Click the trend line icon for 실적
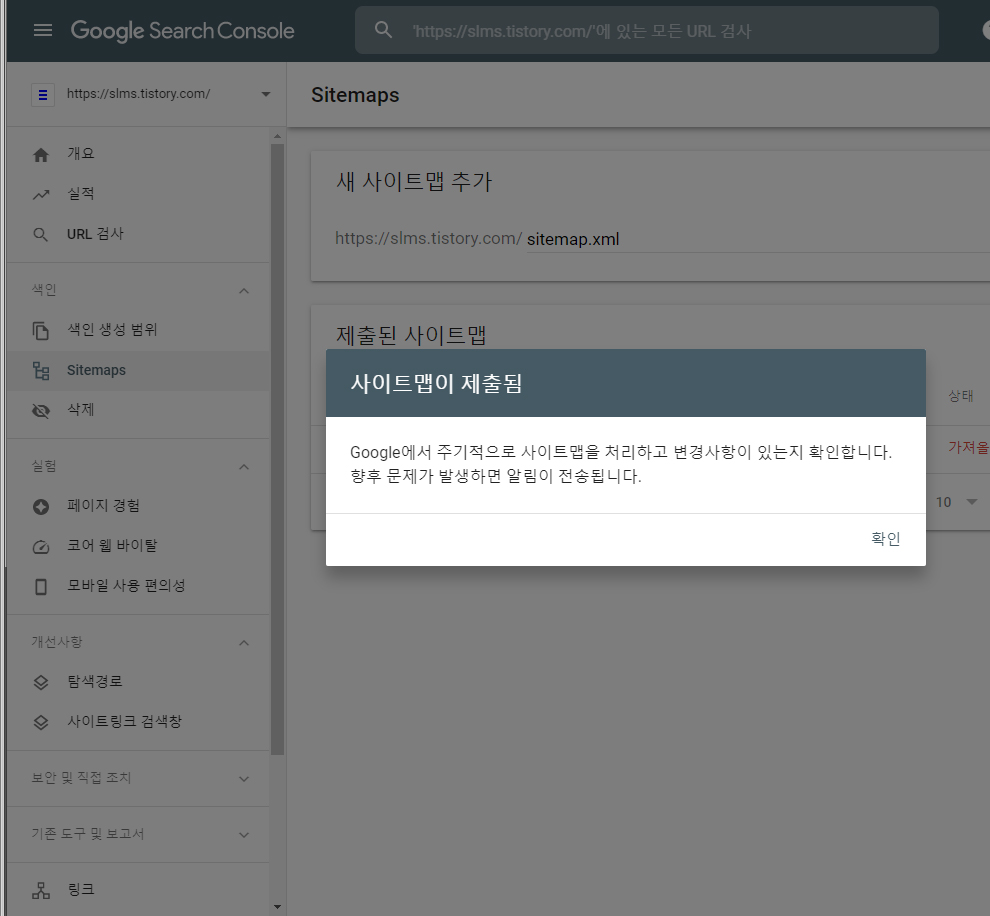Screen dimensions: 990x916 point(41,194)
